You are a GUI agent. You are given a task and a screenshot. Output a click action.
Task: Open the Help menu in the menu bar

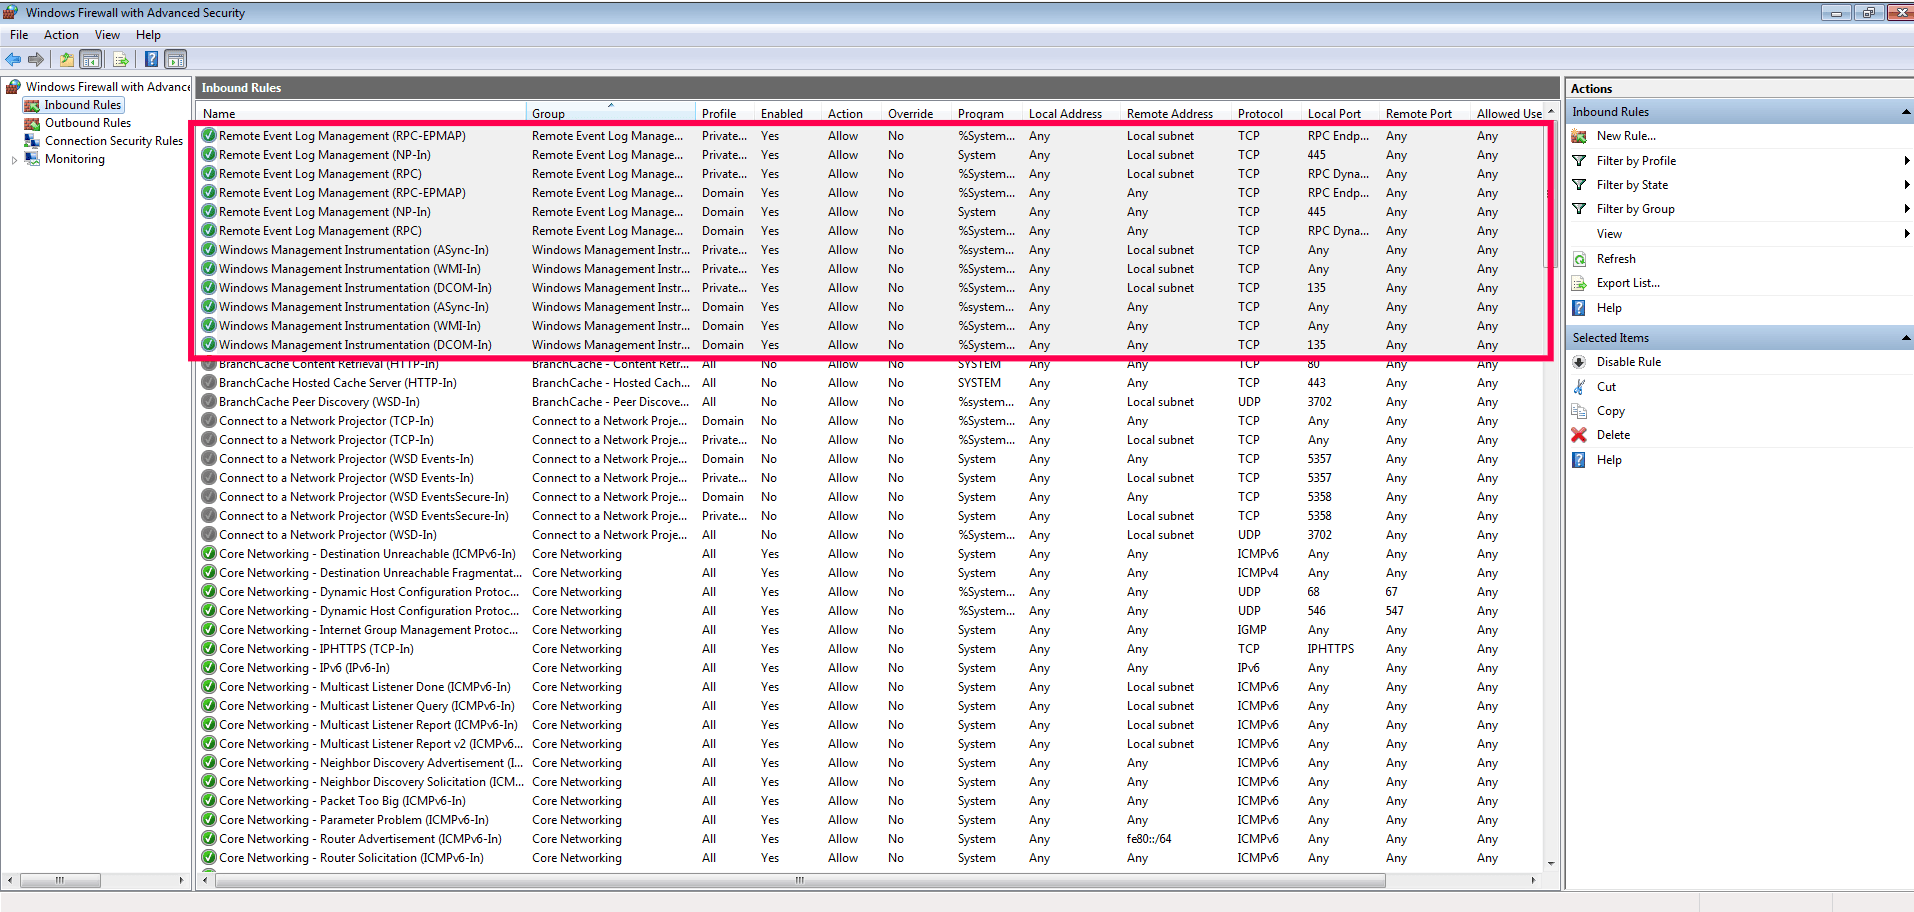tap(148, 35)
